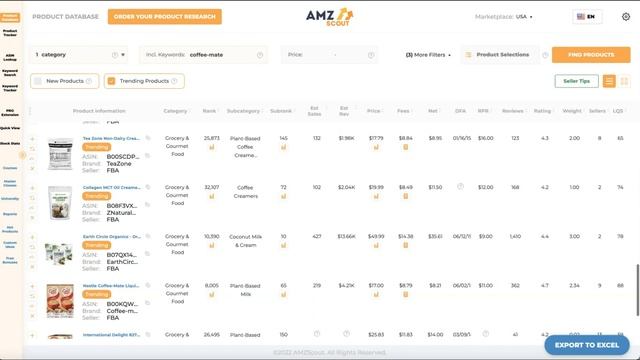
Task: Click the Incl. Keywords input field
Action: pos(203,55)
